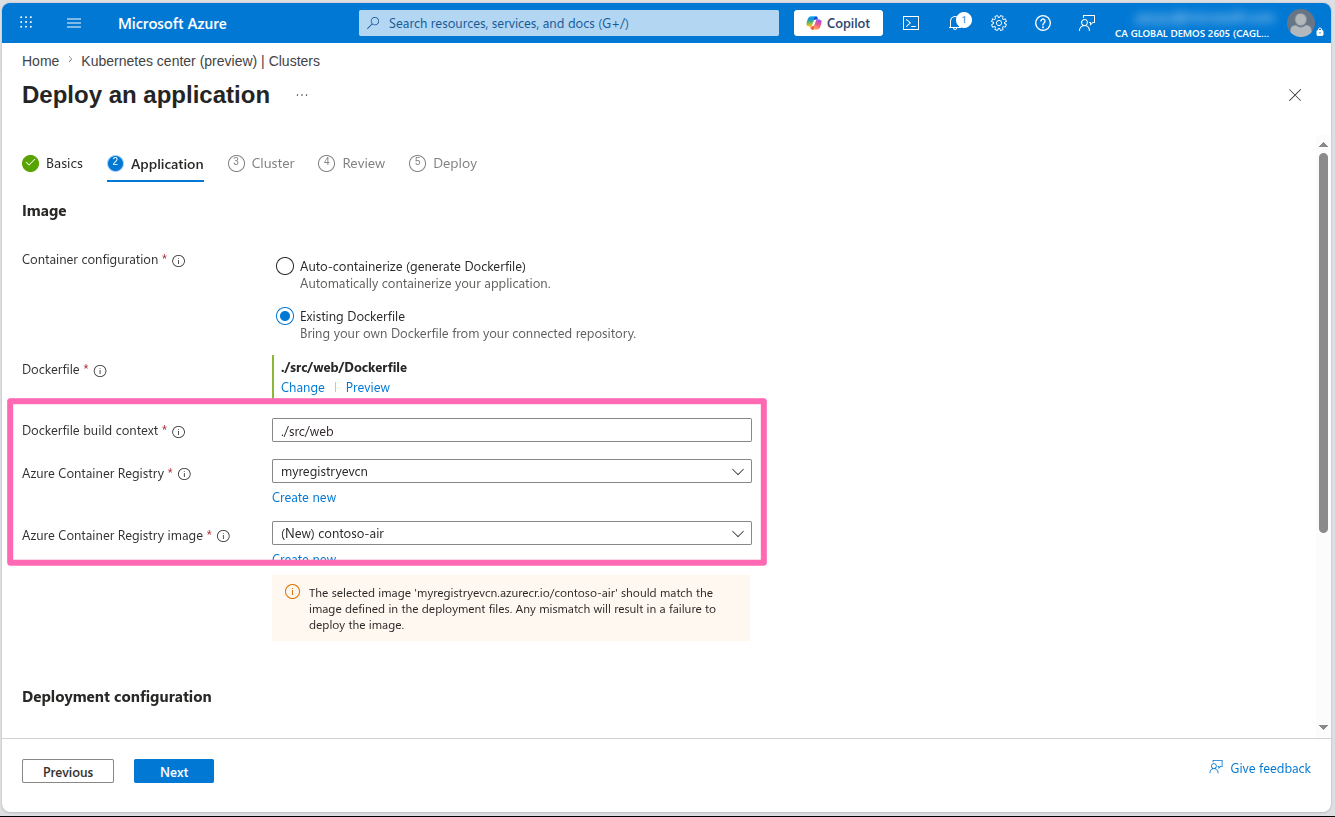Click the Microsoft Azure logo text
The width and height of the screenshot is (1335, 817).
[172, 23]
